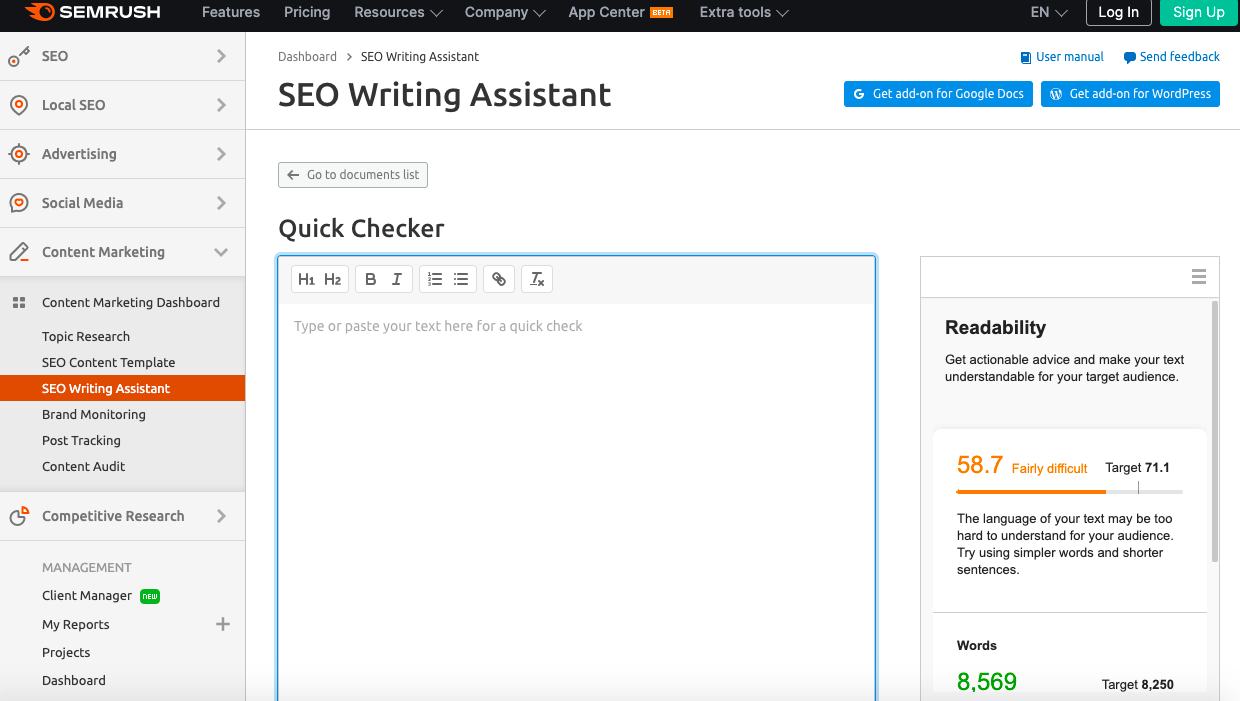Image resolution: width=1240 pixels, height=701 pixels.
Task: Open App Center in top navigation
Action: tap(620, 12)
